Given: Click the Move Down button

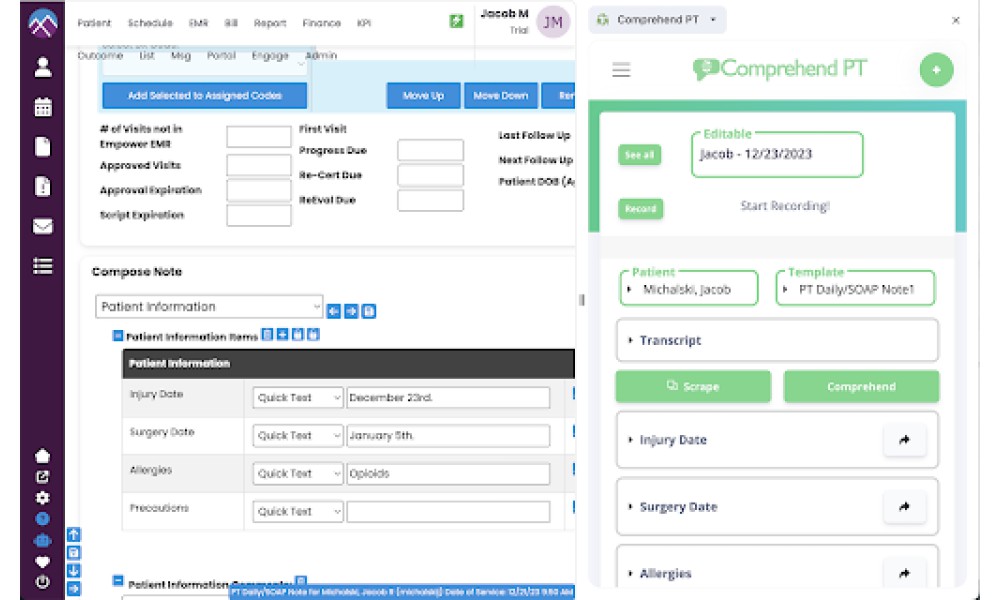Looking at the screenshot, I should point(501,96).
